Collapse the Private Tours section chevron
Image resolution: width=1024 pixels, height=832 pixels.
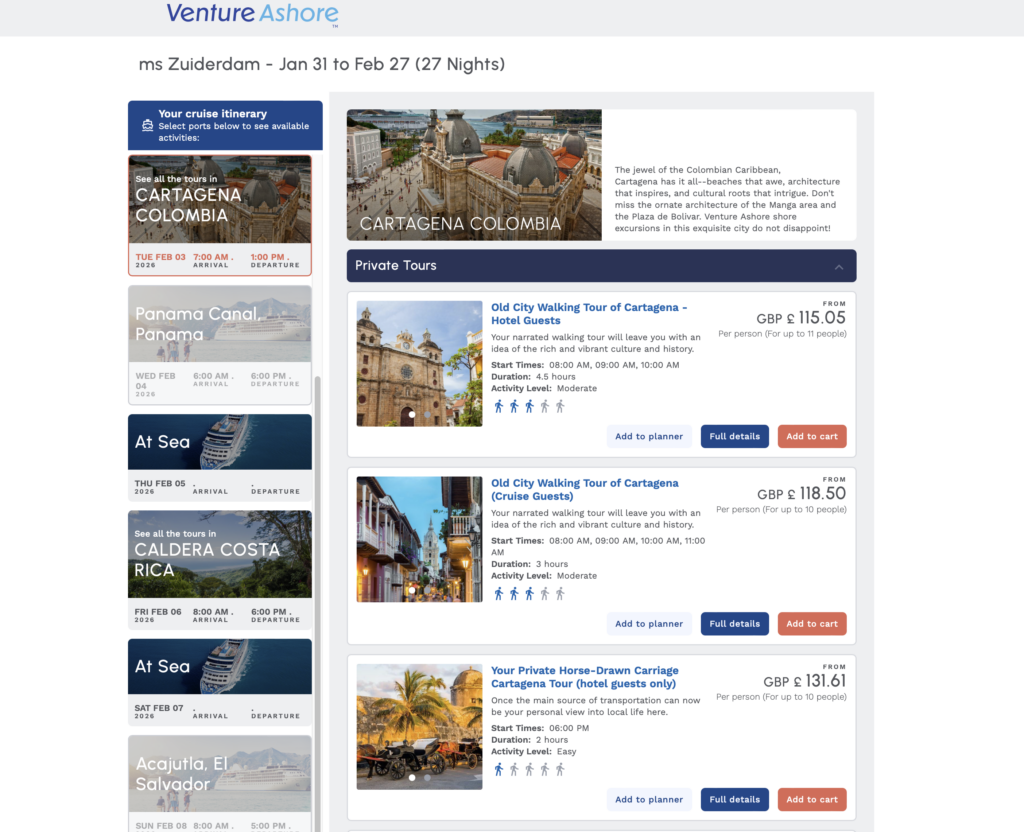(x=839, y=266)
